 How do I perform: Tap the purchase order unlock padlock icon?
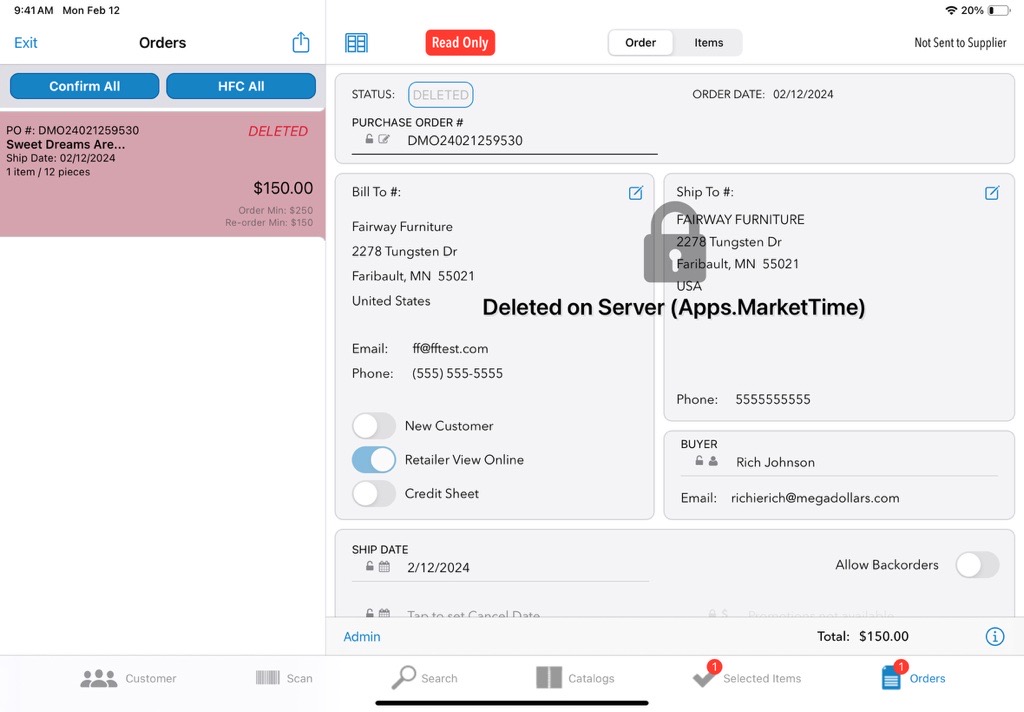click(x=369, y=139)
